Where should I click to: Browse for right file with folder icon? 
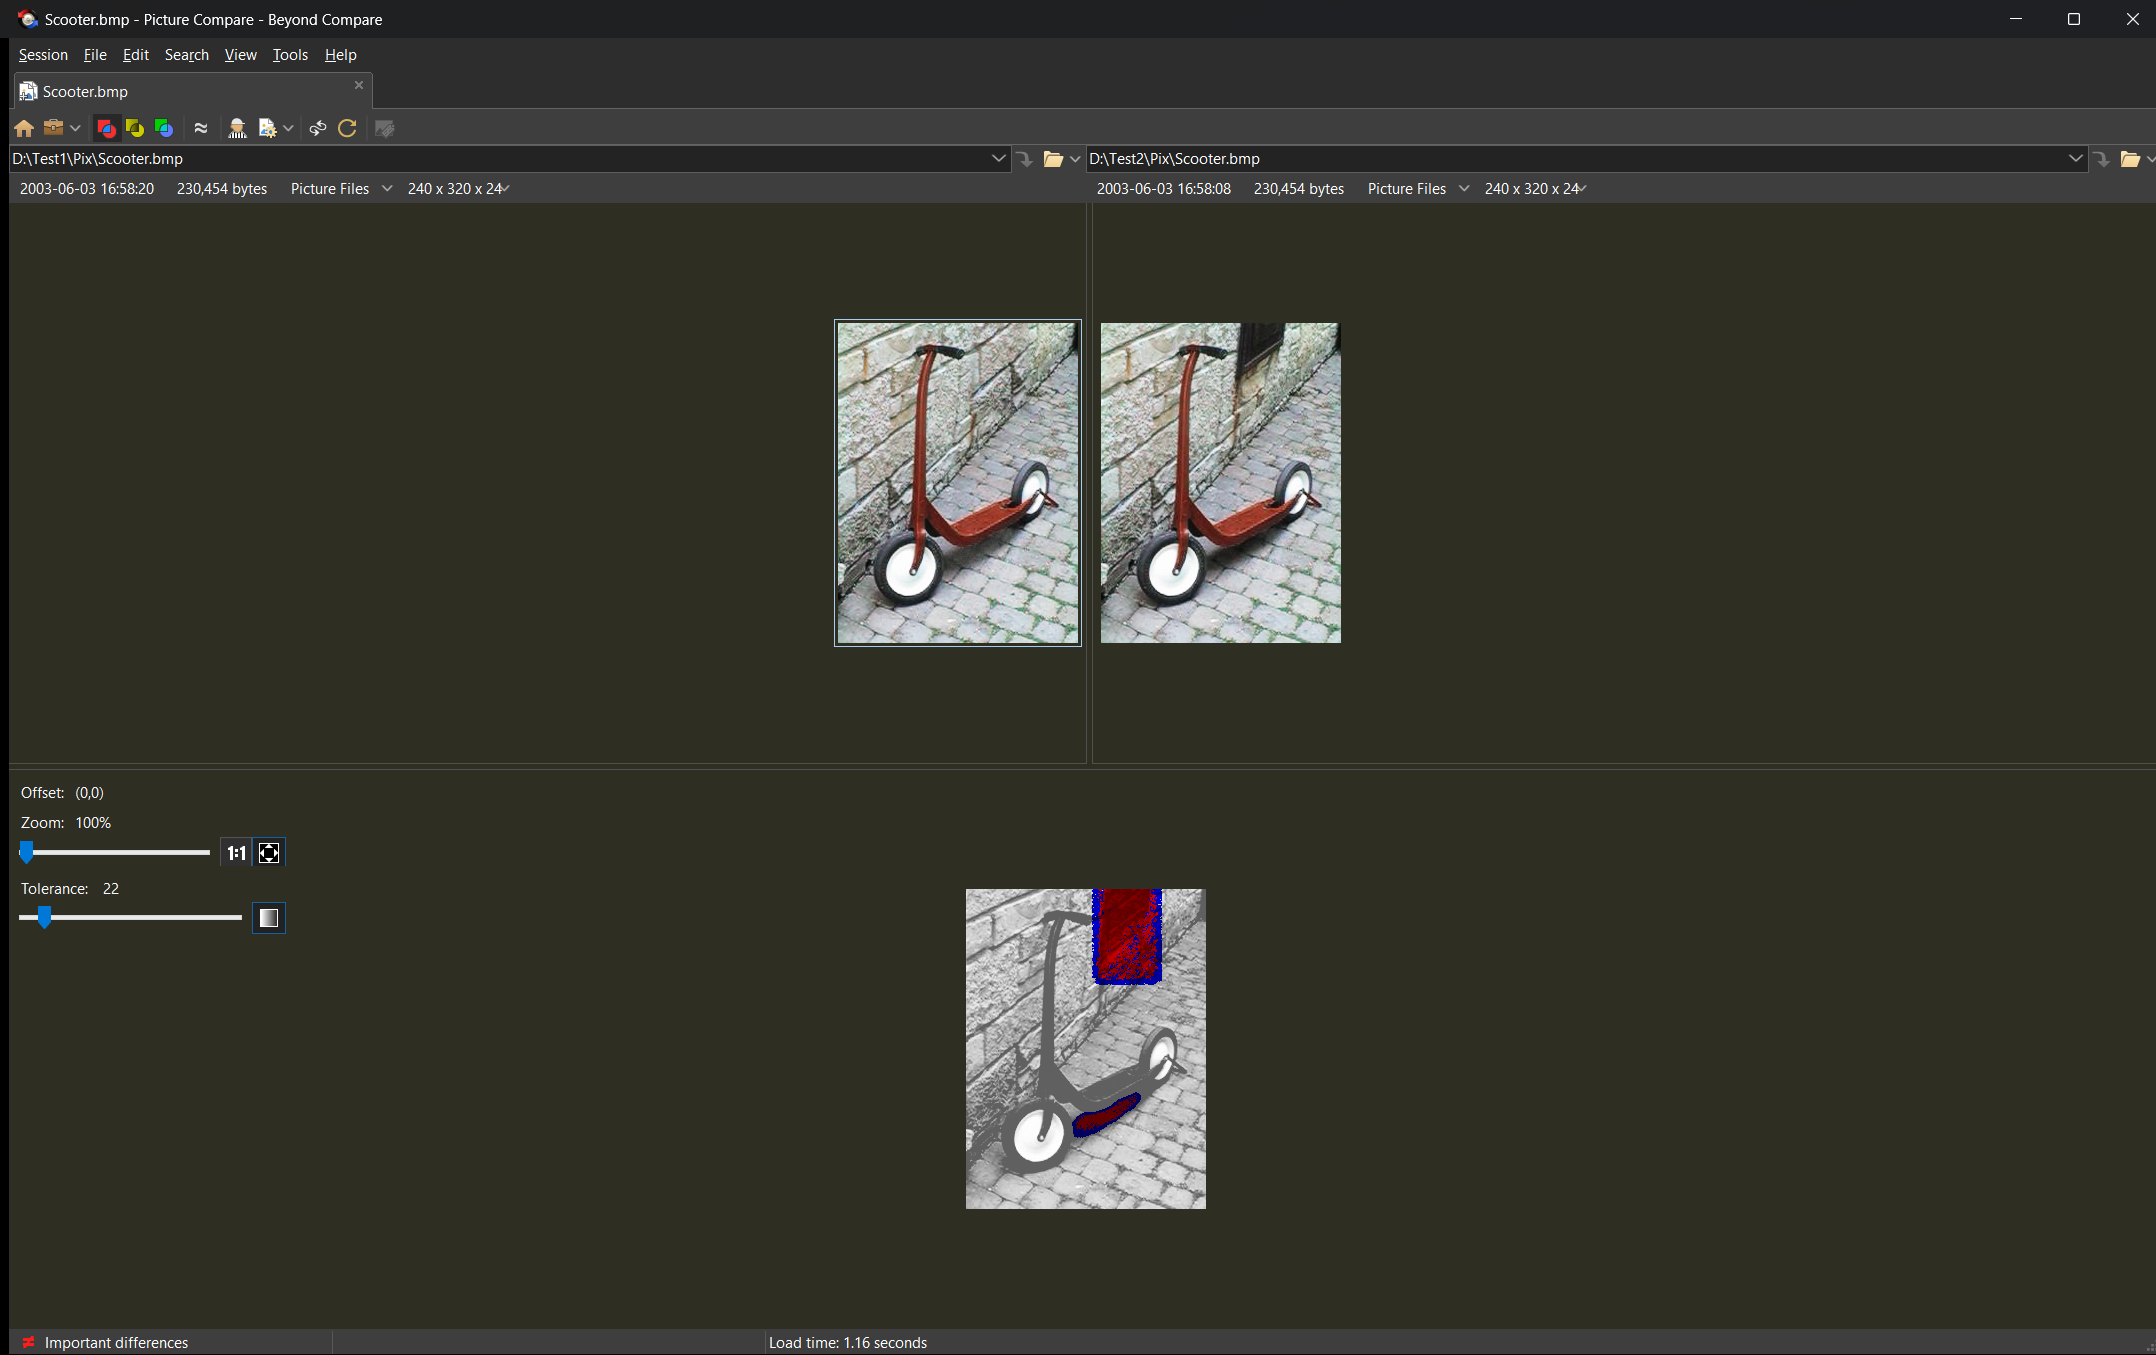click(x=2130, y=159)
